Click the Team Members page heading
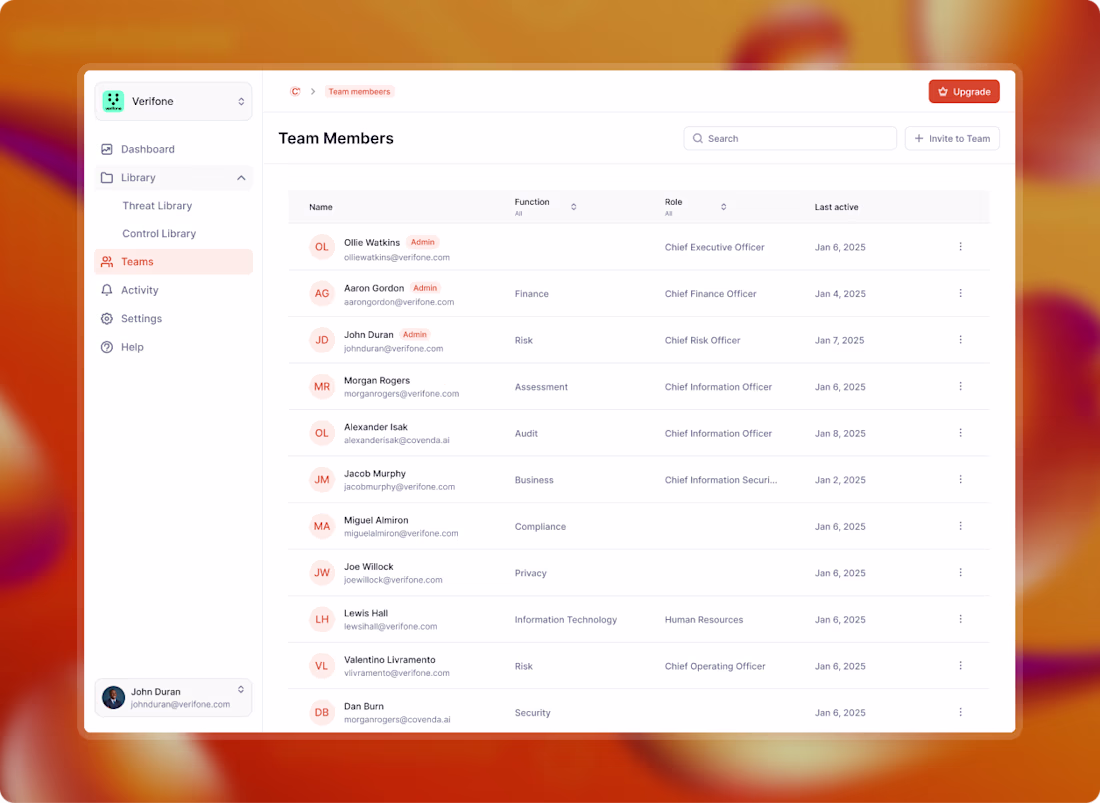The height and width of the screenshot is (803, 1100). [x=336, y=138]
